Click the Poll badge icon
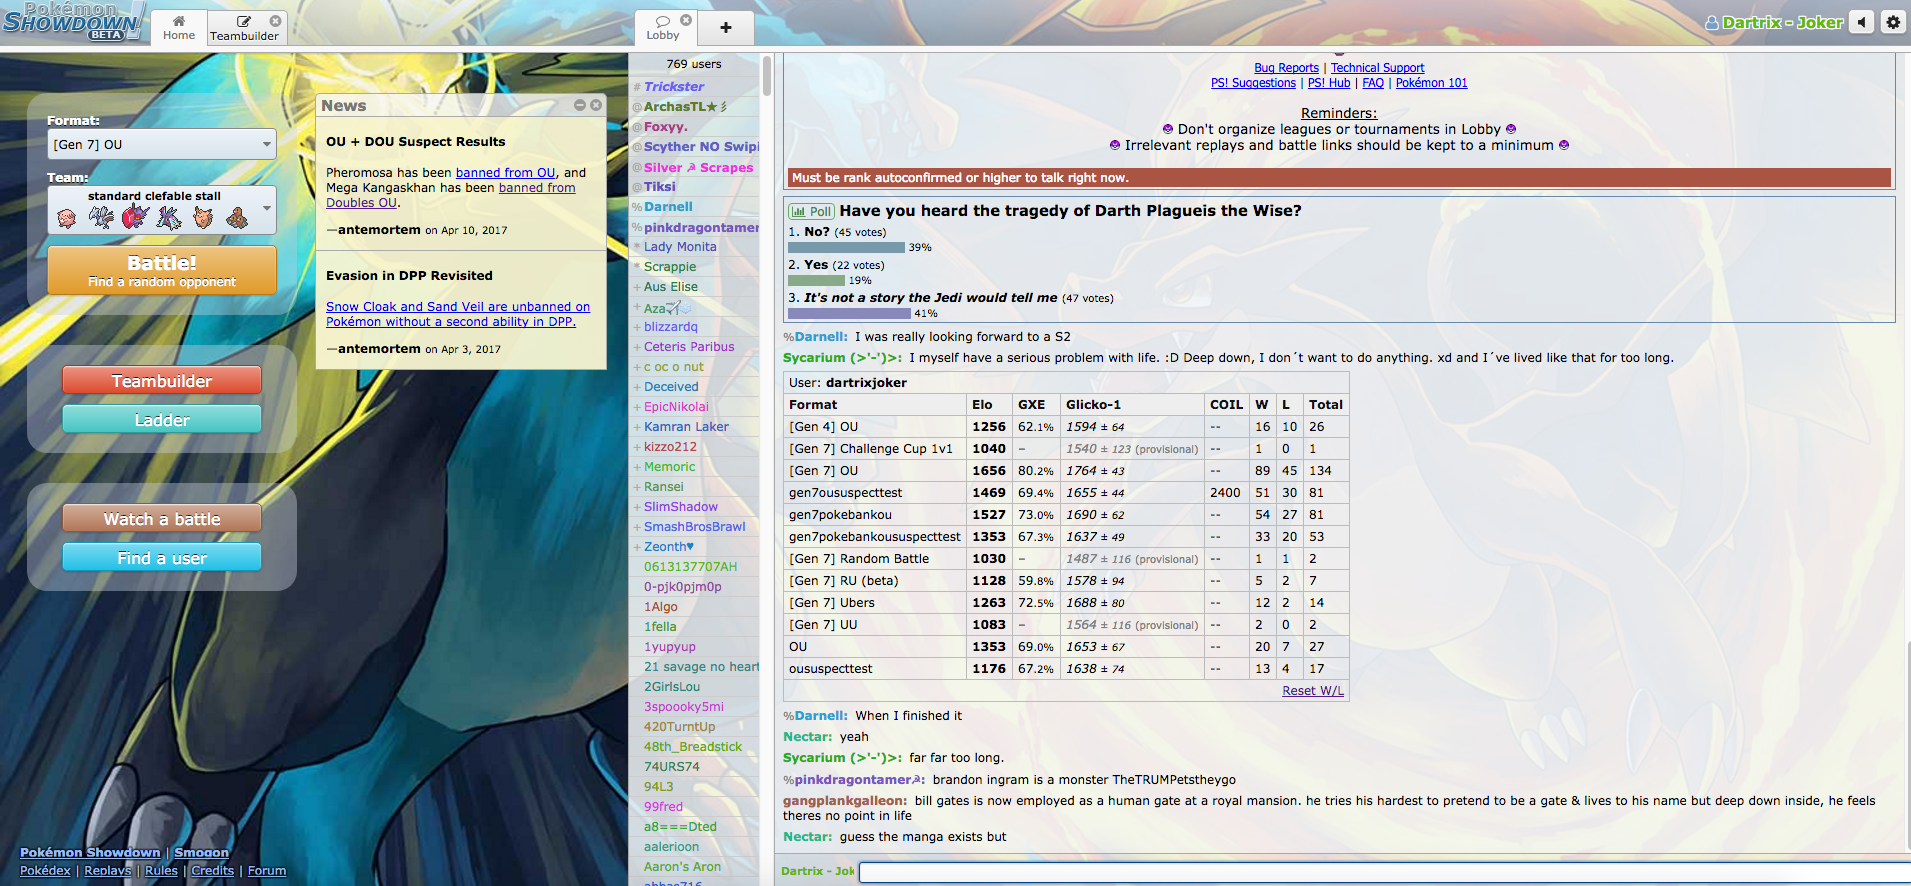1911x886 pixels. click(x=811, y=211)
